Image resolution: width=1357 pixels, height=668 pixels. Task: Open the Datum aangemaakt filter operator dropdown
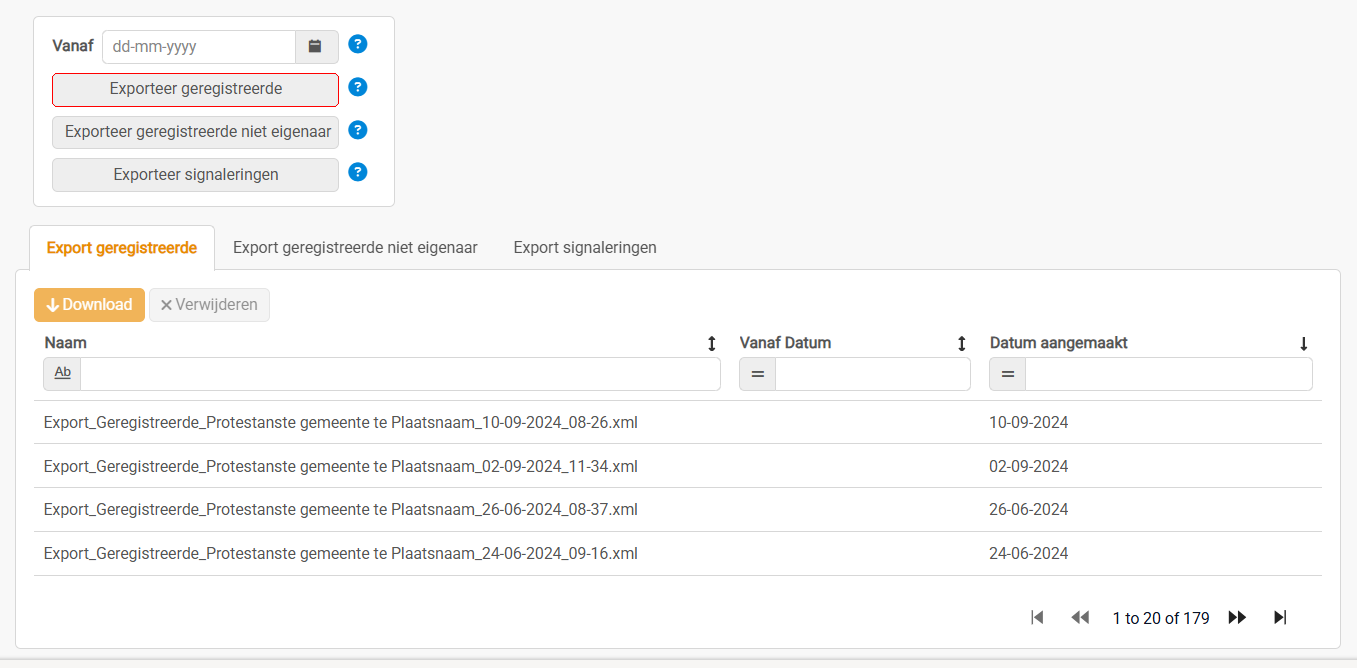pyautogui.click(x=1008, y=374)
